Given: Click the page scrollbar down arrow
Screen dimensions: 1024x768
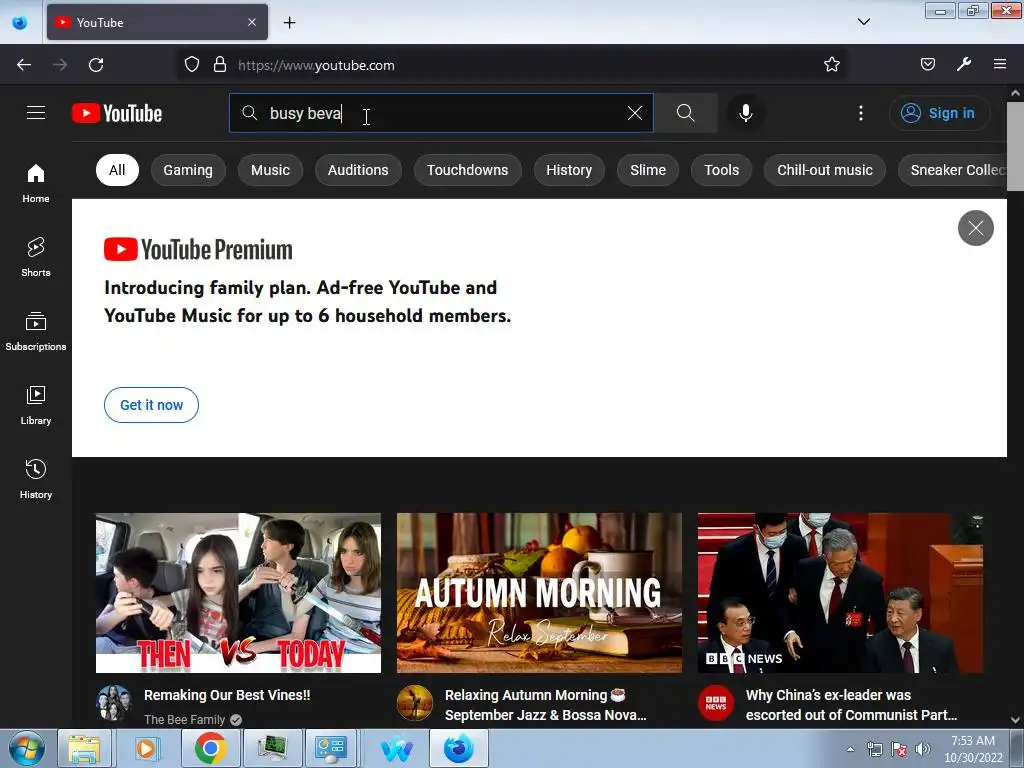Looking at the screenshot, I should [x=1015, y=719].
